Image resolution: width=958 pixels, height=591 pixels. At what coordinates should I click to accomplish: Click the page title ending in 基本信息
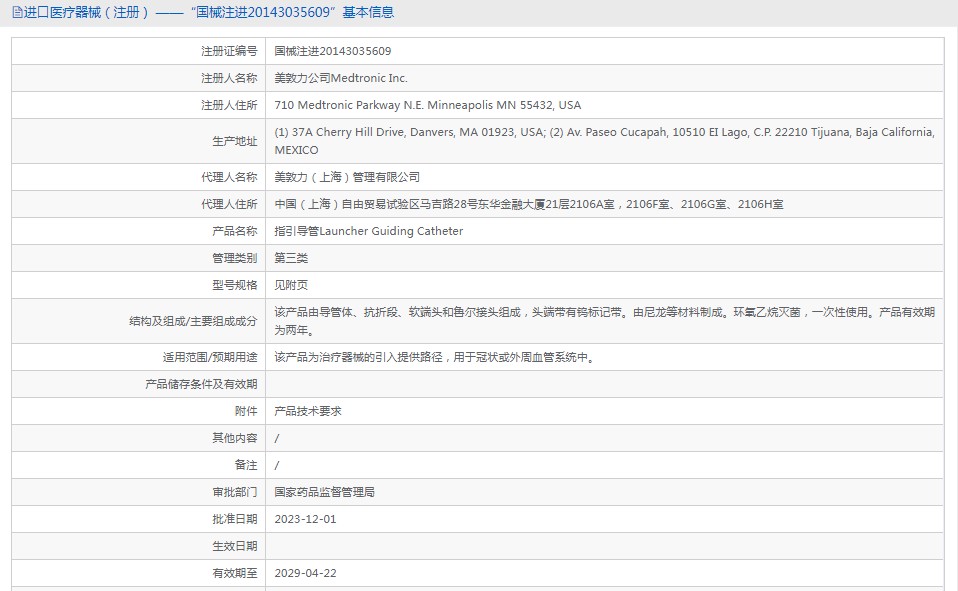point(208,12)
